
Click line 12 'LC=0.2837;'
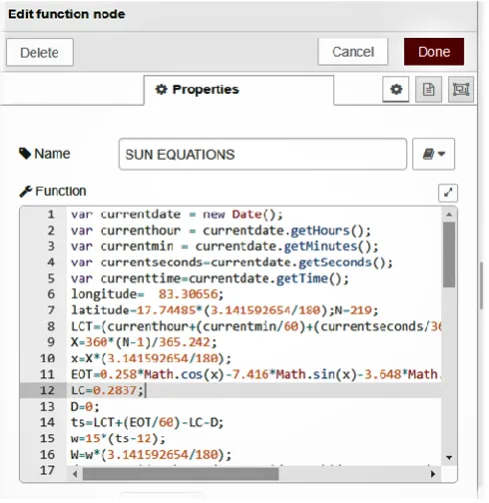pyautogui.click(x=108, y=390)
